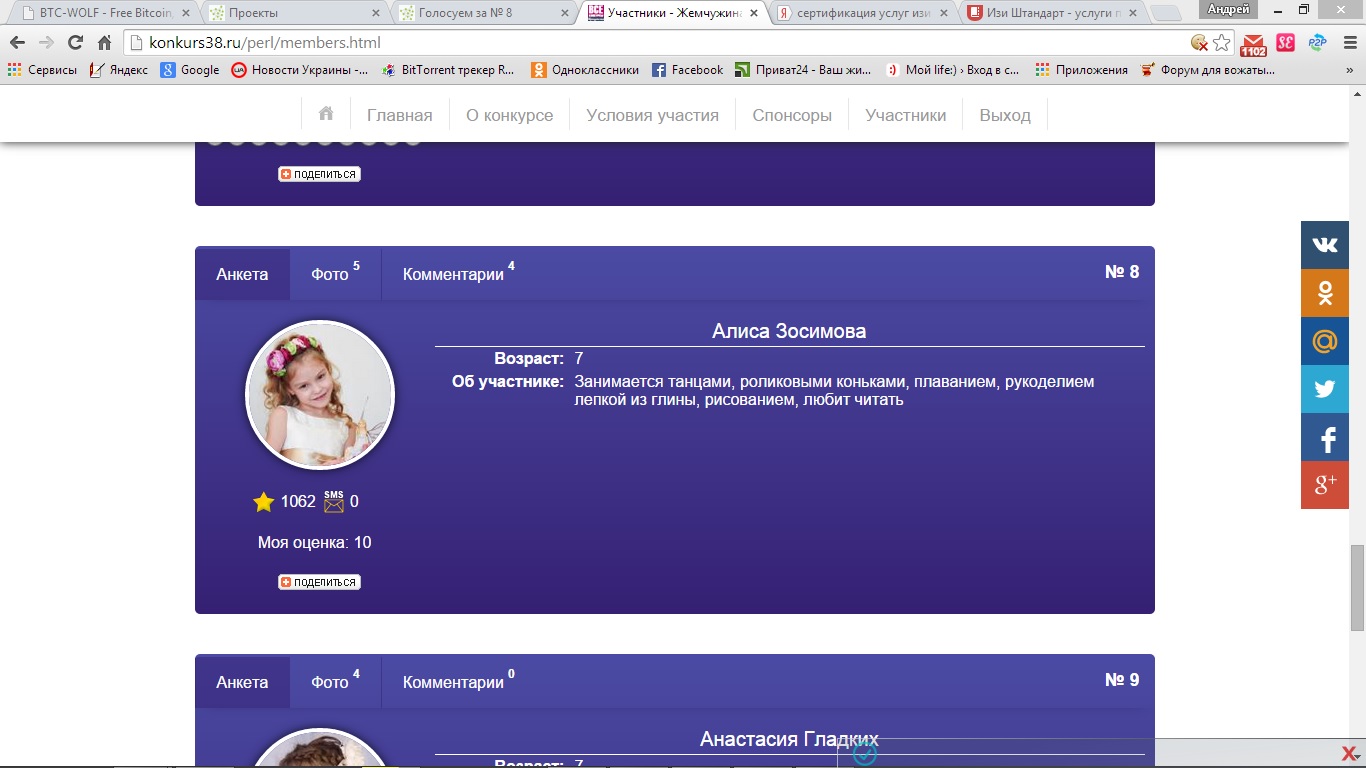Go back with the browser back arrow
The height and width of the screenshot is (768, 1366).
tap(17, 43)
